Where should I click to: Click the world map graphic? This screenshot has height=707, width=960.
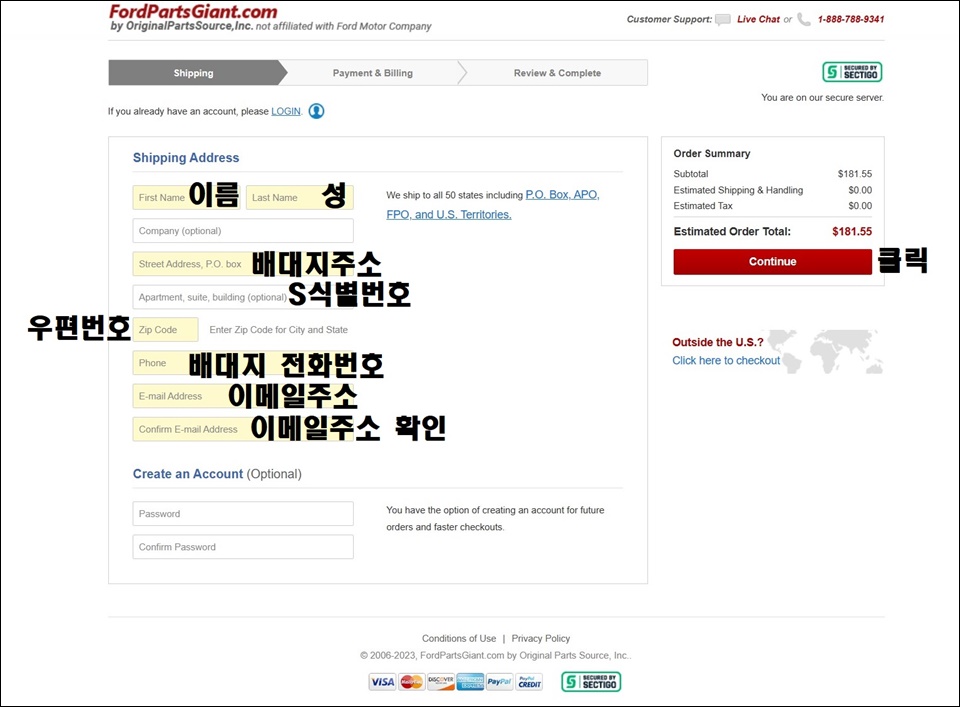coord(825,351)
